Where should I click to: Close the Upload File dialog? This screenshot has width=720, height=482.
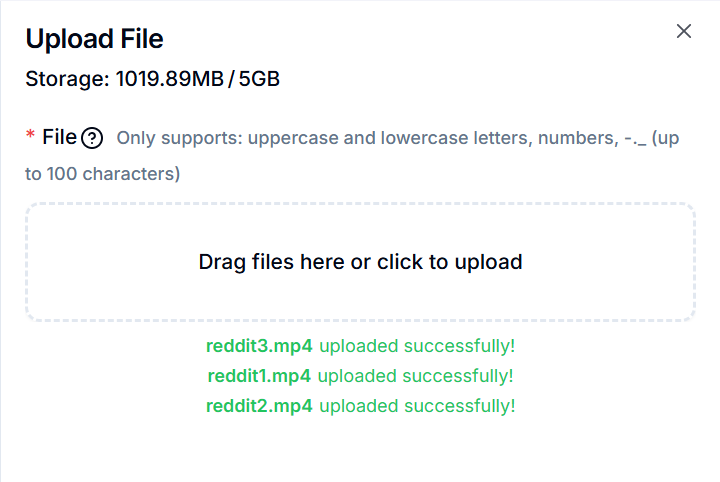[684, 31]
